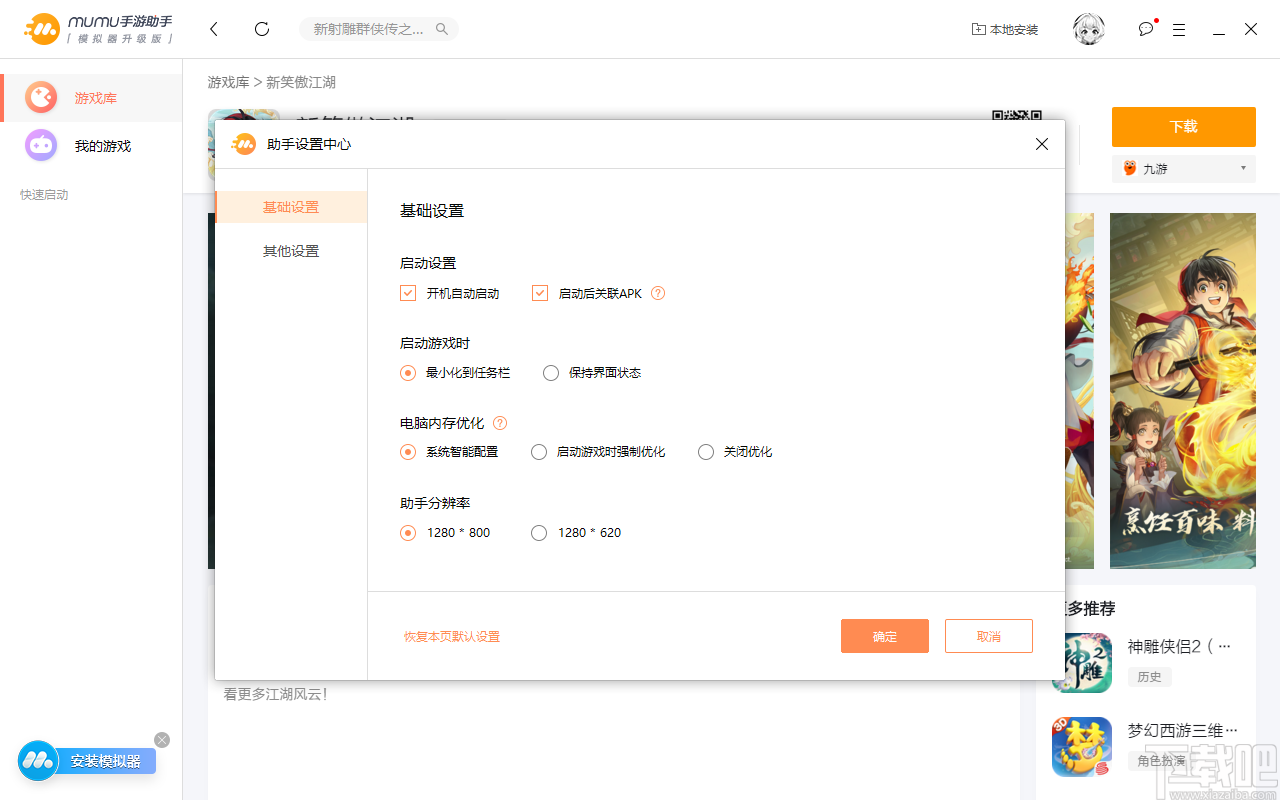Select the 1280 * 620 resolution option
This screenshot has width=1280, height=800.
(539, 532)
